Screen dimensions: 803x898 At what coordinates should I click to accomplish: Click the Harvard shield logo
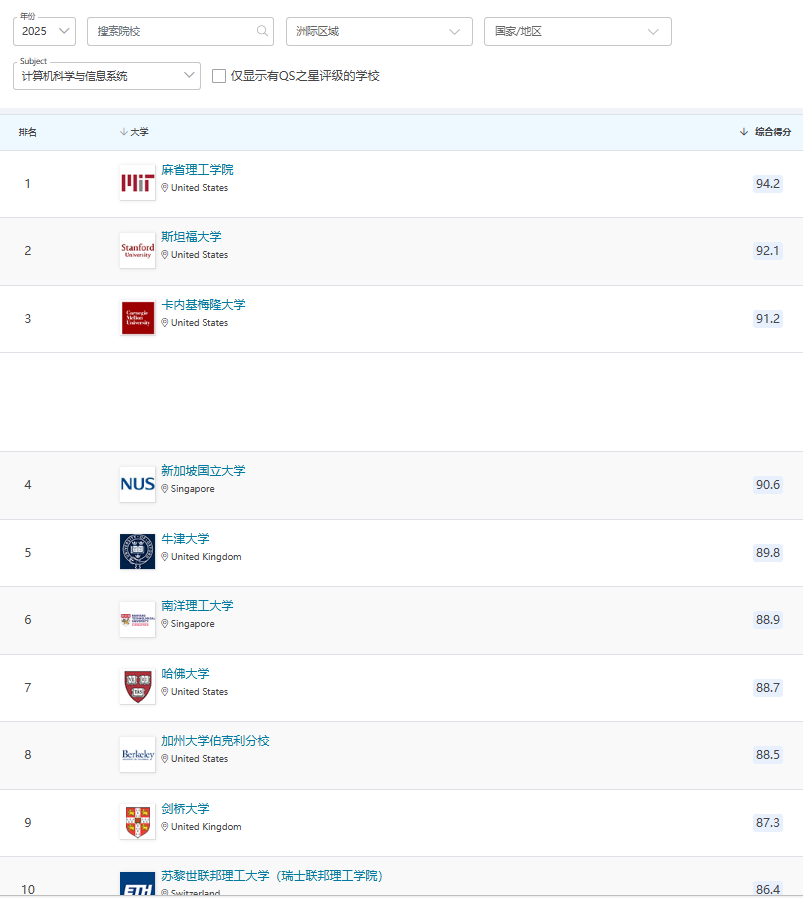[x=137, y=687]
